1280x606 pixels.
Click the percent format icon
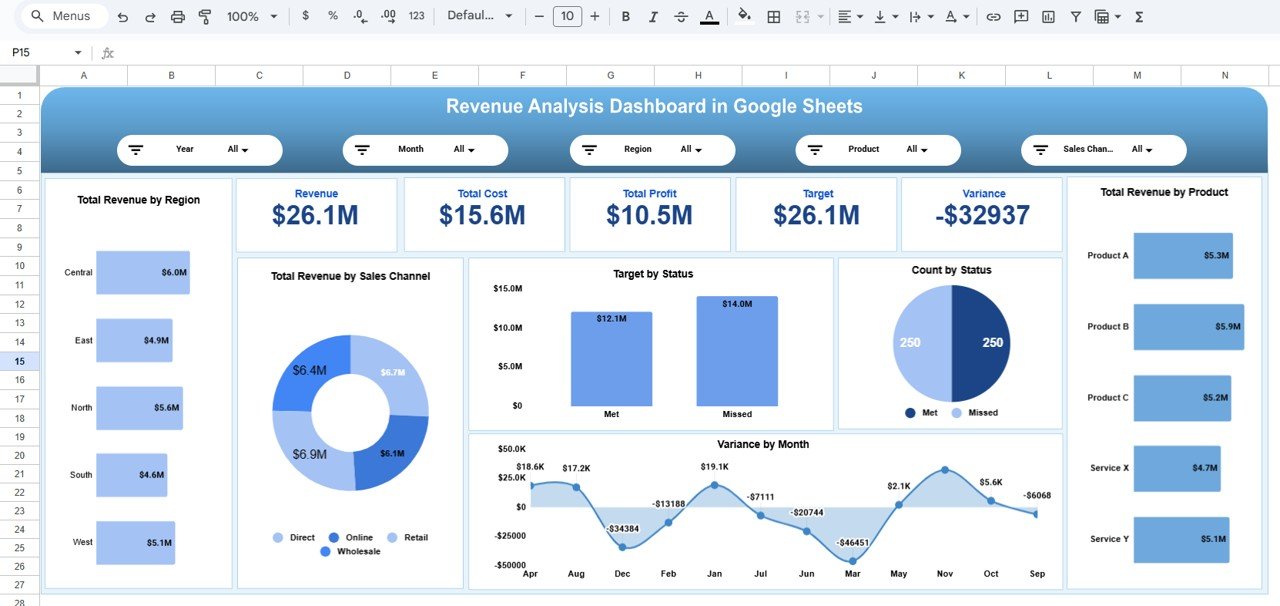click(332, 16)
